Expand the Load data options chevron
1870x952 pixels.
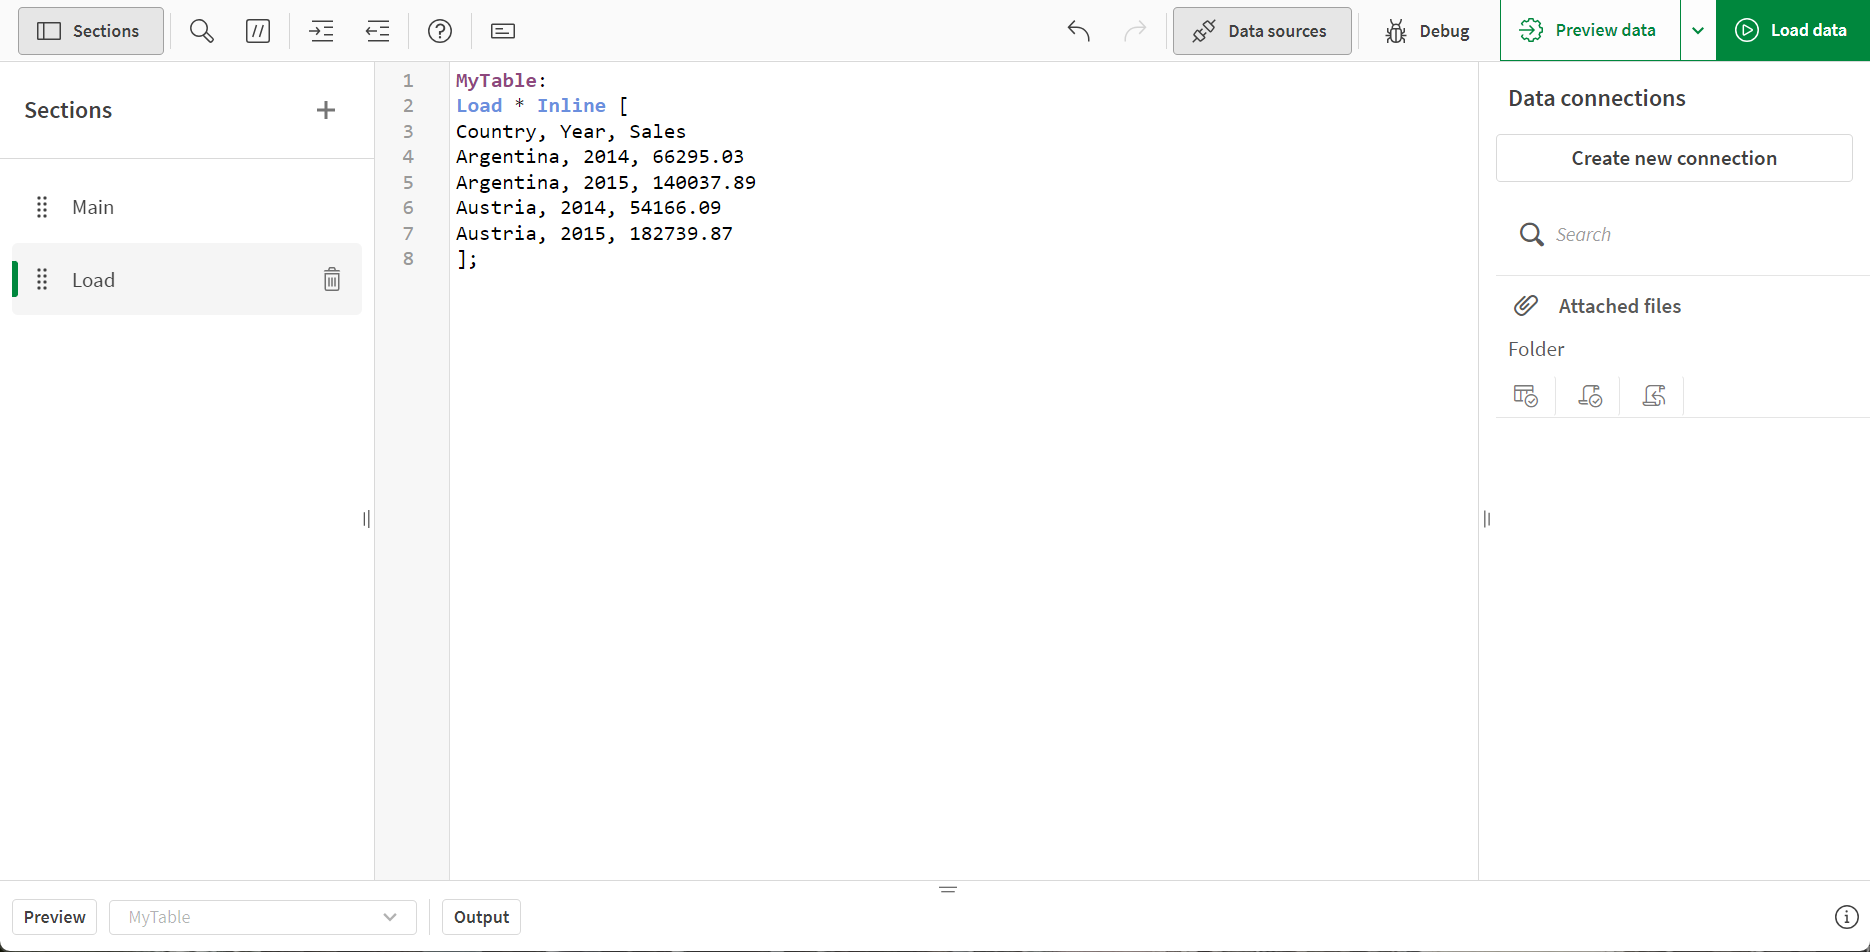point(1699,30)
